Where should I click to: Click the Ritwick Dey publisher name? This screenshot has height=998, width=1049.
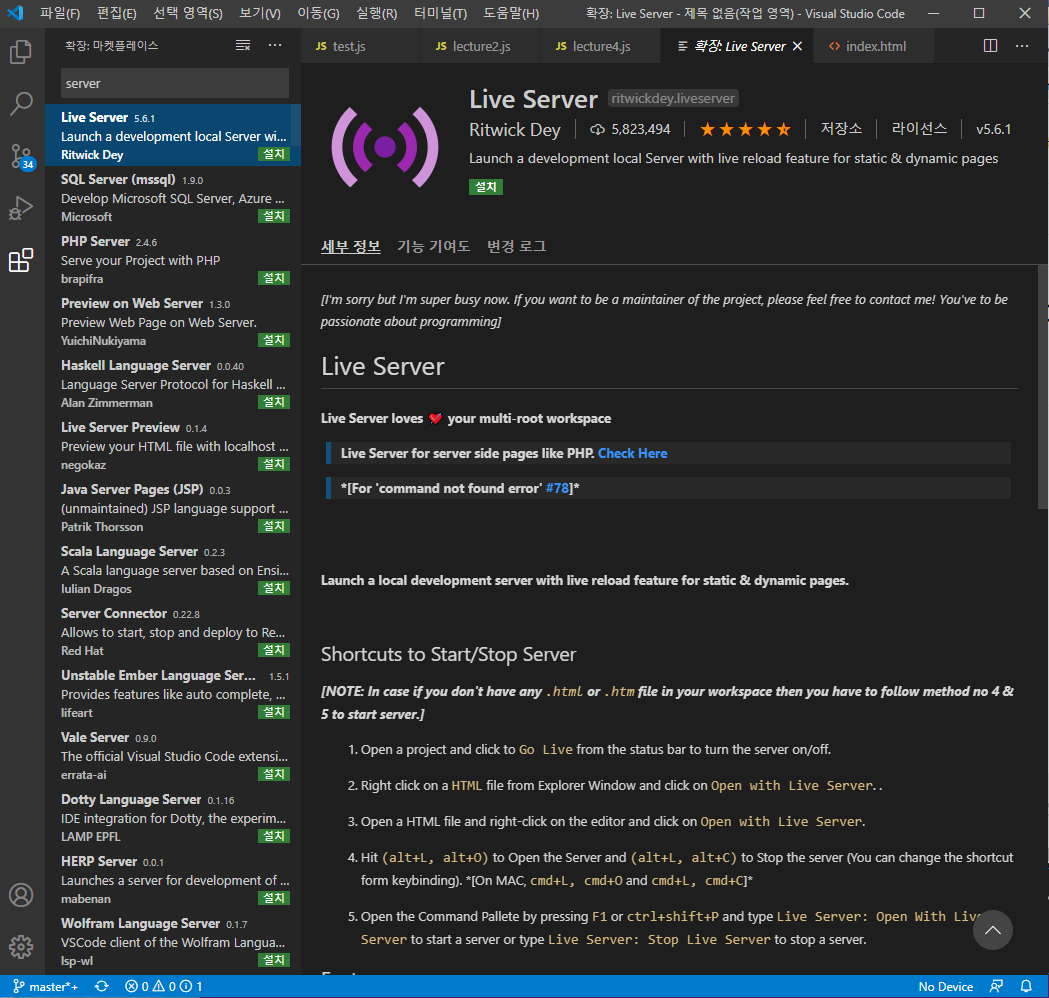point(514,130)
